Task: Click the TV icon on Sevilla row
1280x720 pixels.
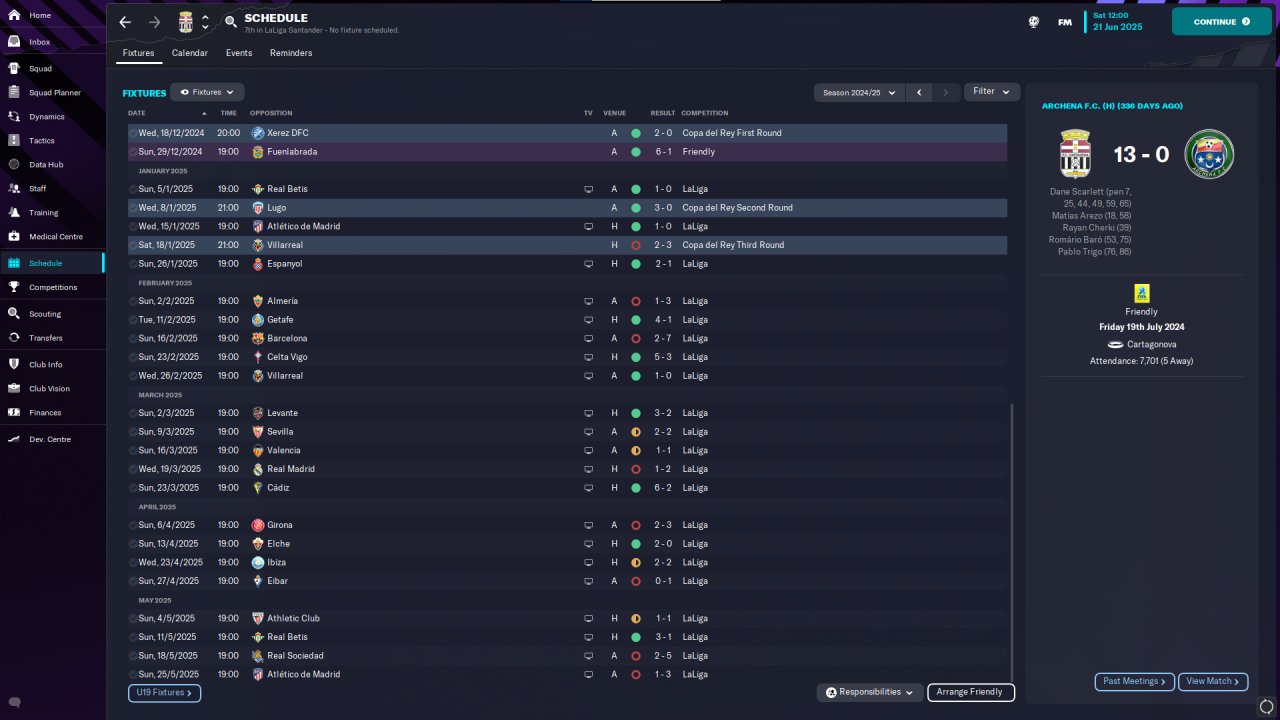Action: click(x=589, y=432)
